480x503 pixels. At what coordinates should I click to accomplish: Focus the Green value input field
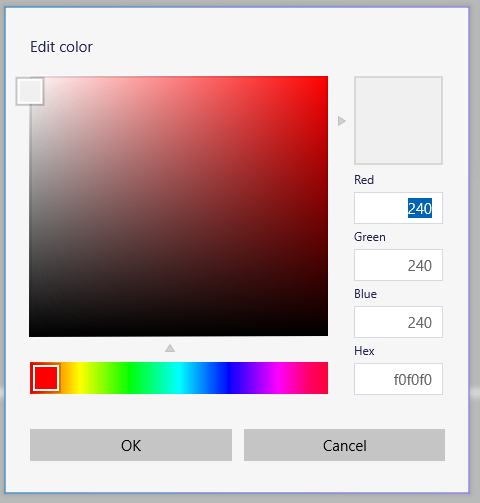(x=398, y=265)
